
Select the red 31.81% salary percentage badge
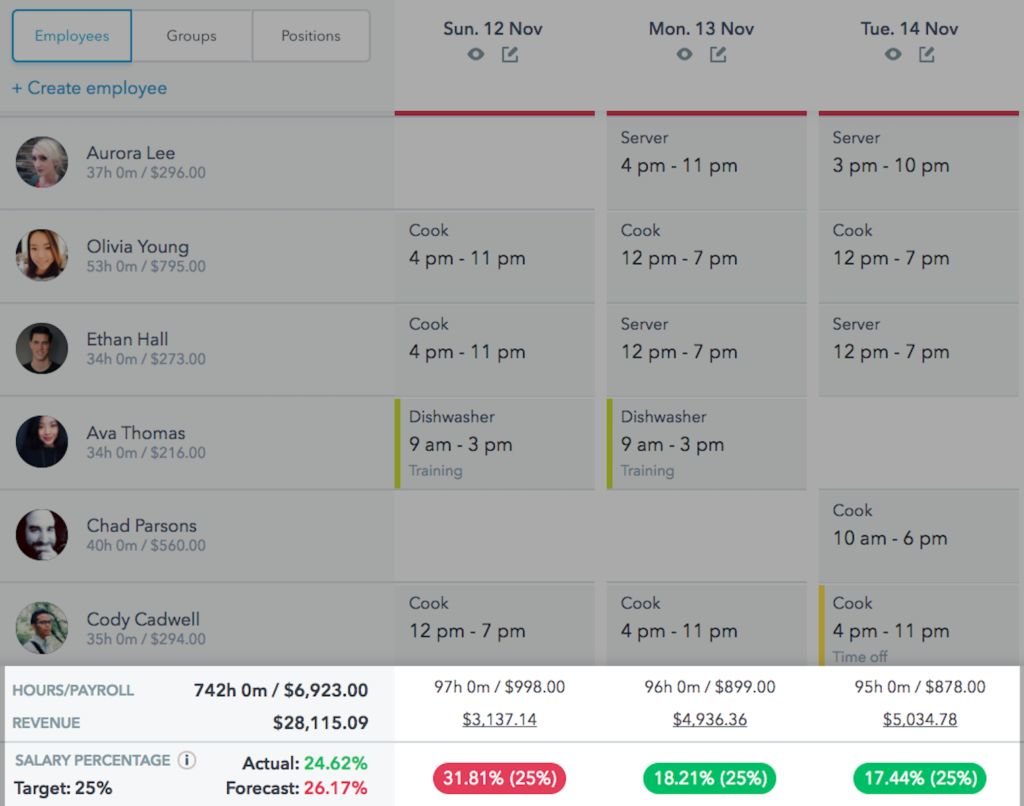click(499, 778)
